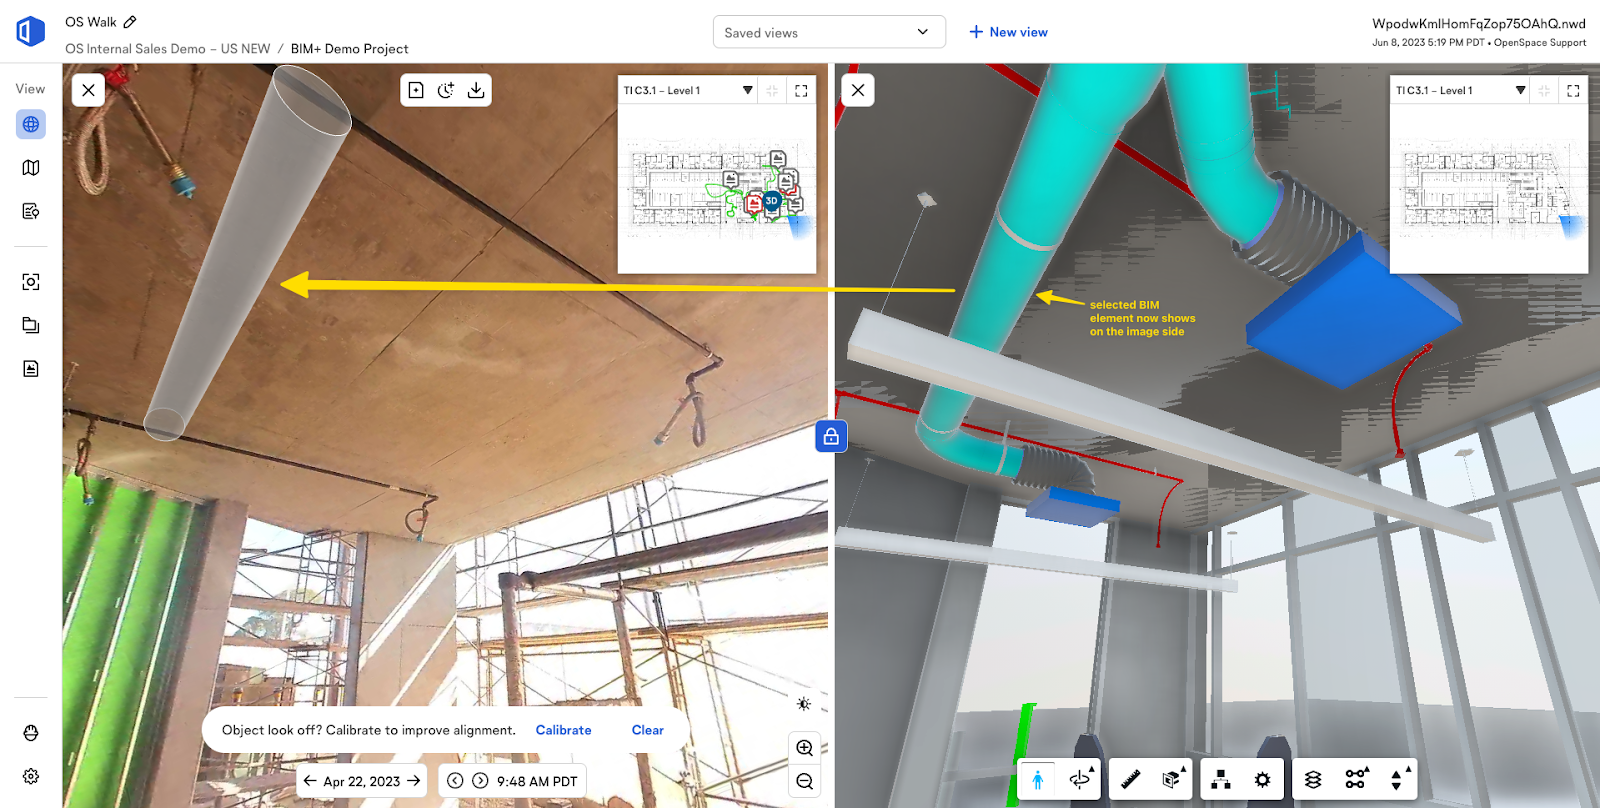Open the help support sidebar icon

pyautogui.click(x=31, y=733)
